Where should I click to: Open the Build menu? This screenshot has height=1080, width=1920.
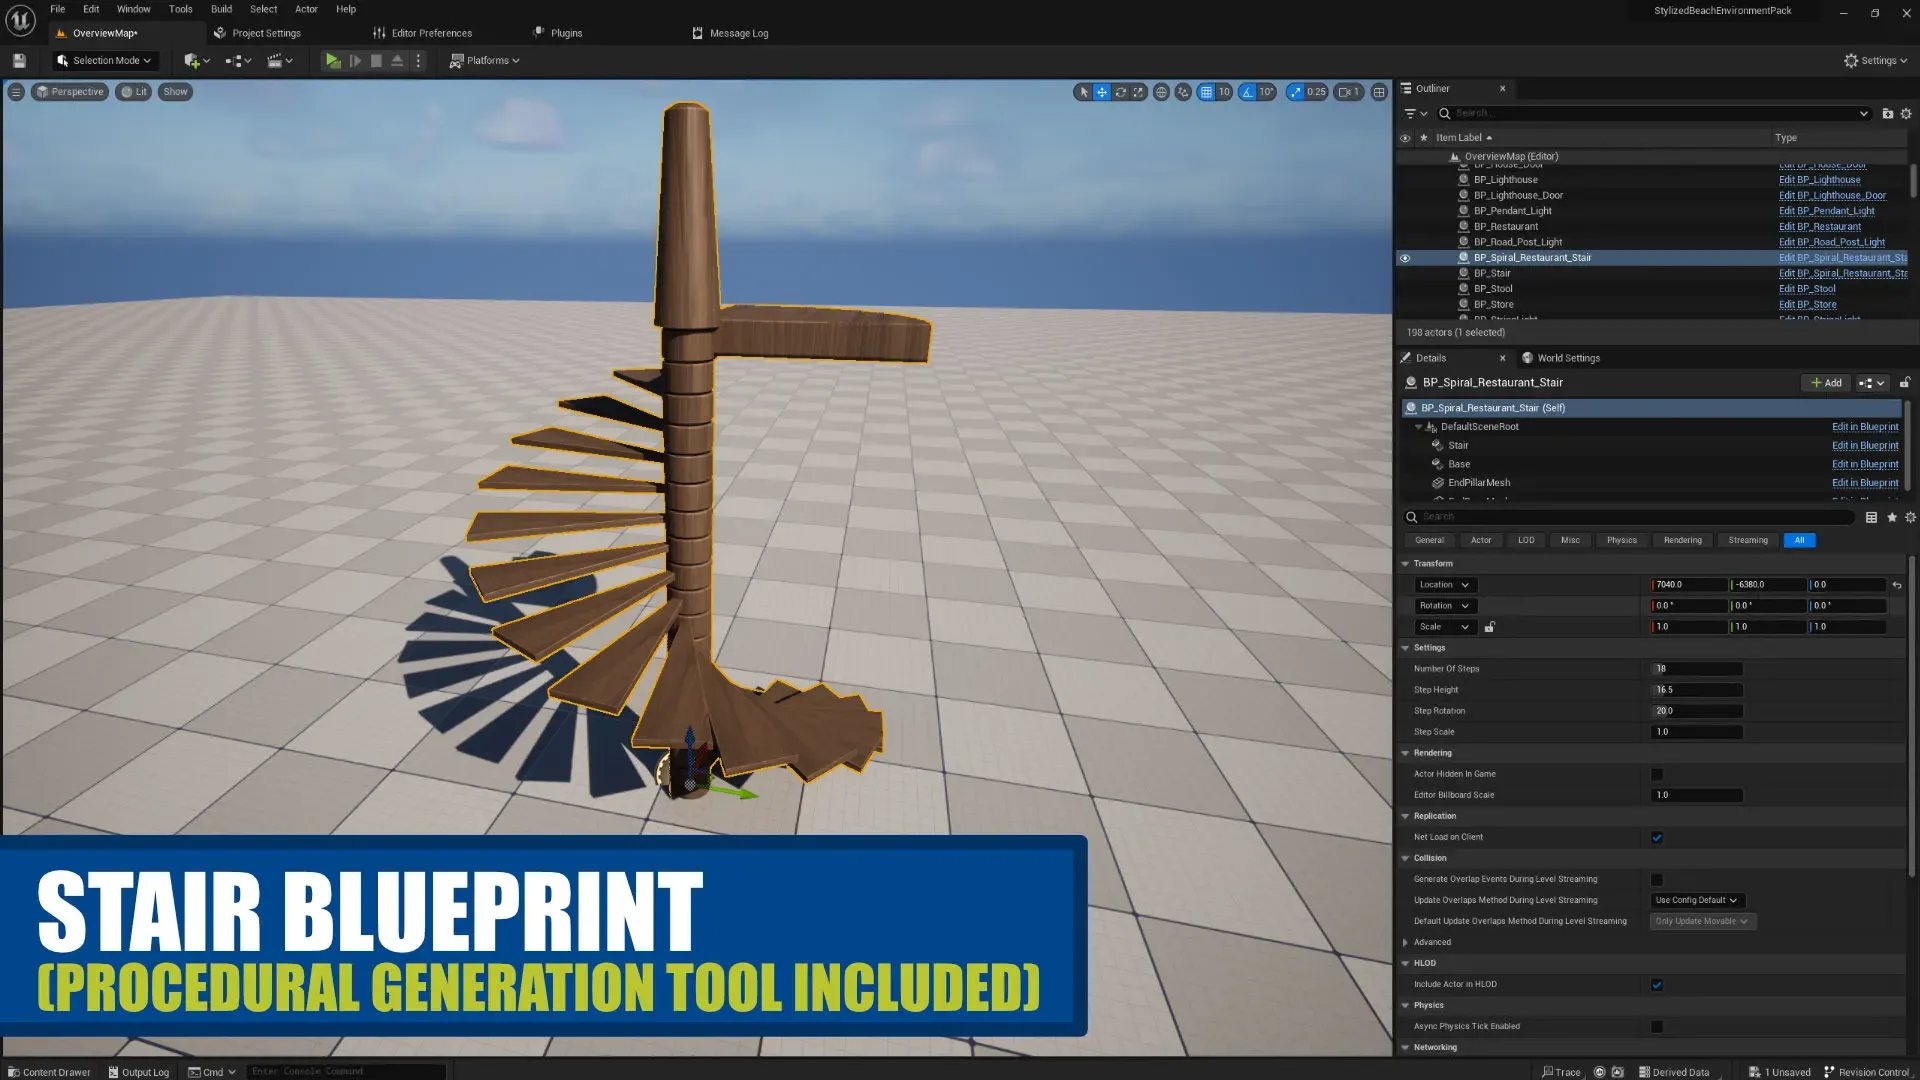pyautogui.click(x=220, y=9)
